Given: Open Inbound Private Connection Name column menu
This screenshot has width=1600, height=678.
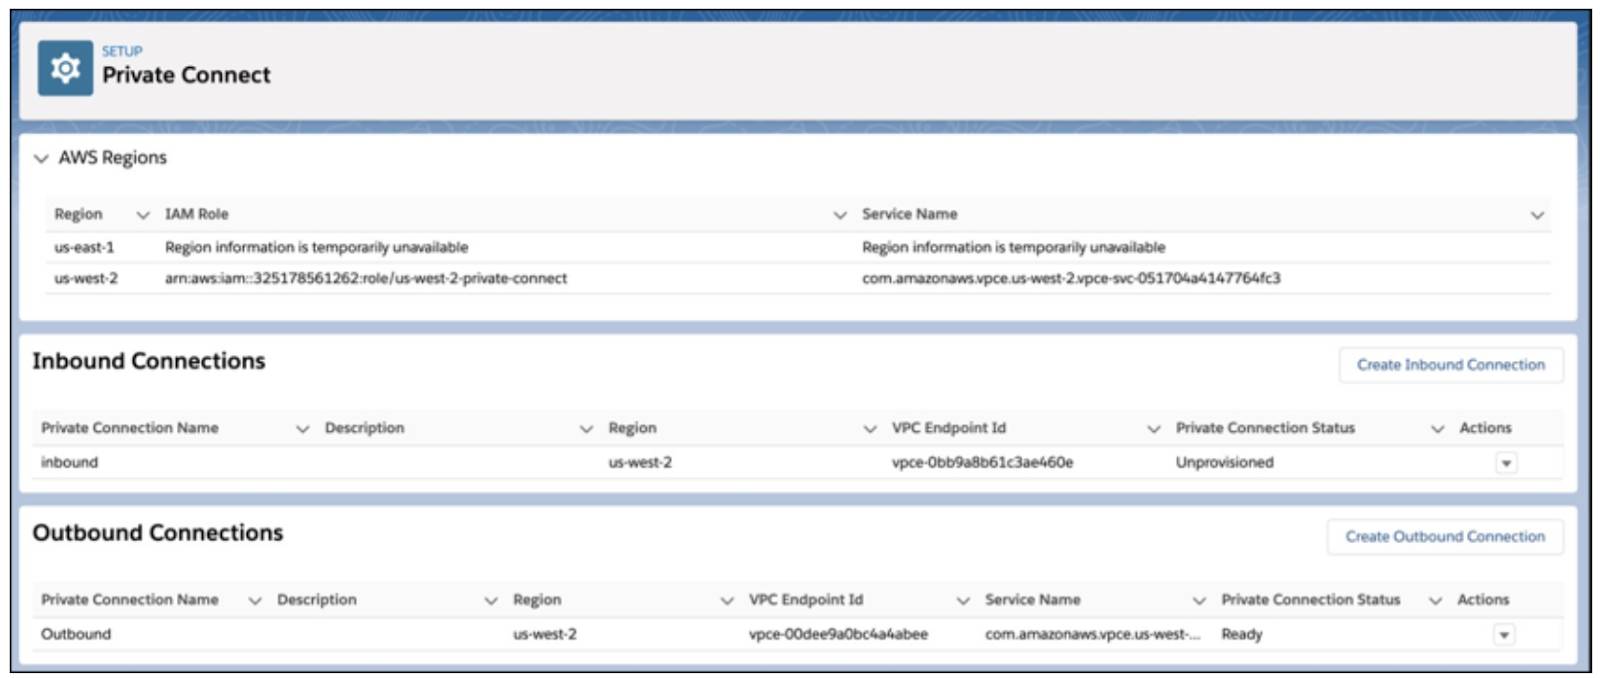Looking at the screenshot, I should (303, 429).
